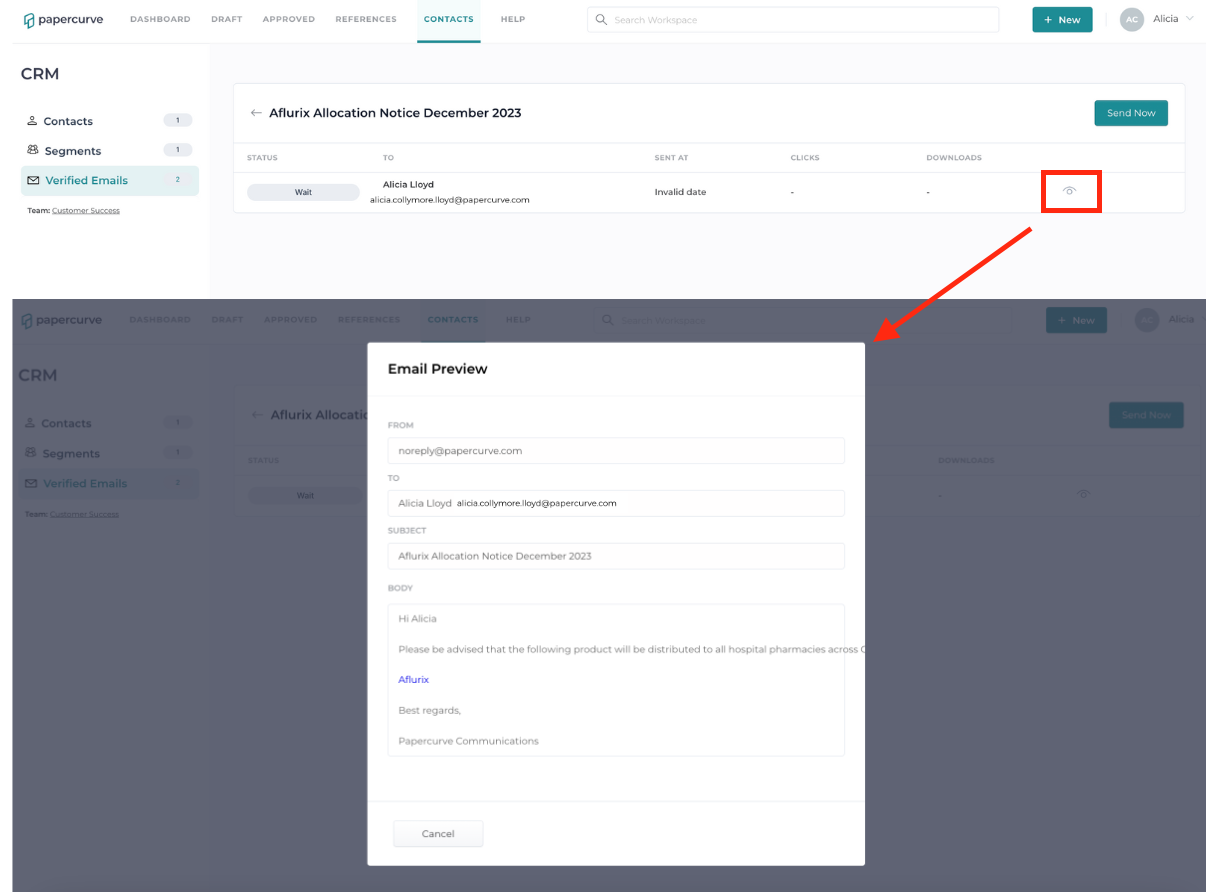Screen dimensions: 1206x892
Task: Click the From field showing noreply@papercurve.com
Action: coord(616,451)
